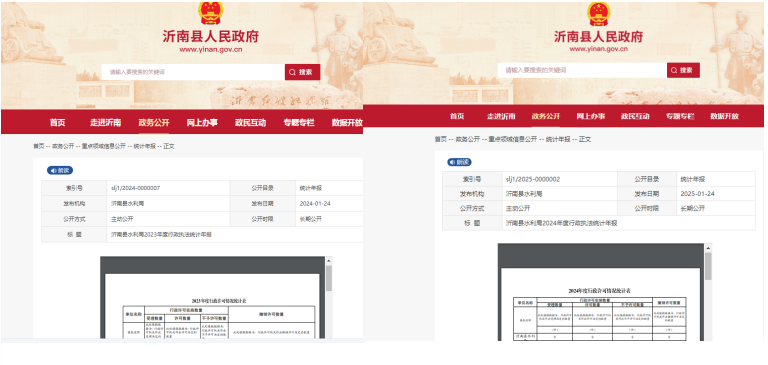
Task: Click www.yinan.gov.cn under the left page title
Action: [x=211, y=49]
